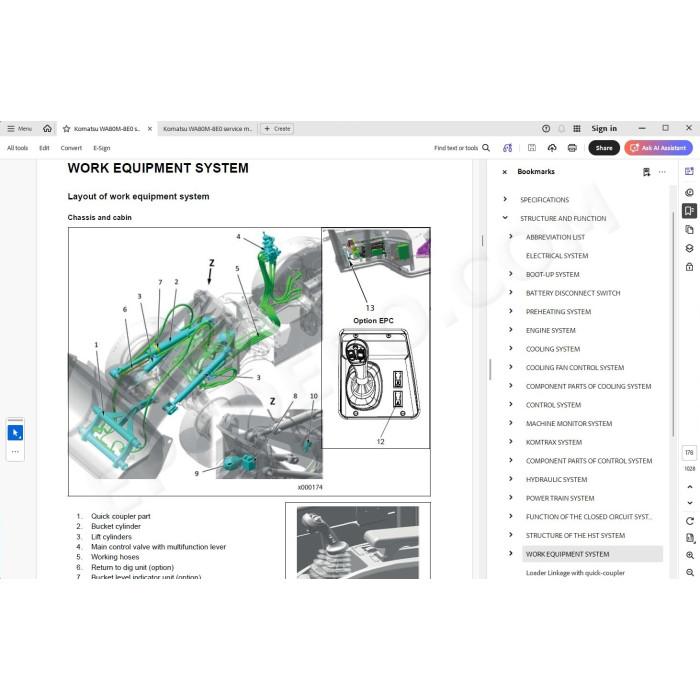The height and width of the screenshot is (700, 700).
Task: Open the ELECTRICAL SYSTEM bookmark
Action: click(557, 256)
